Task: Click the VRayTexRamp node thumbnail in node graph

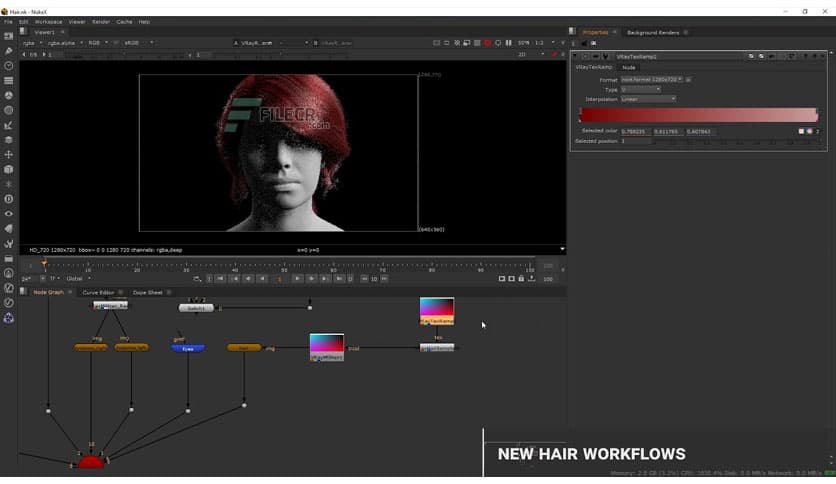Action: (437, 311)
